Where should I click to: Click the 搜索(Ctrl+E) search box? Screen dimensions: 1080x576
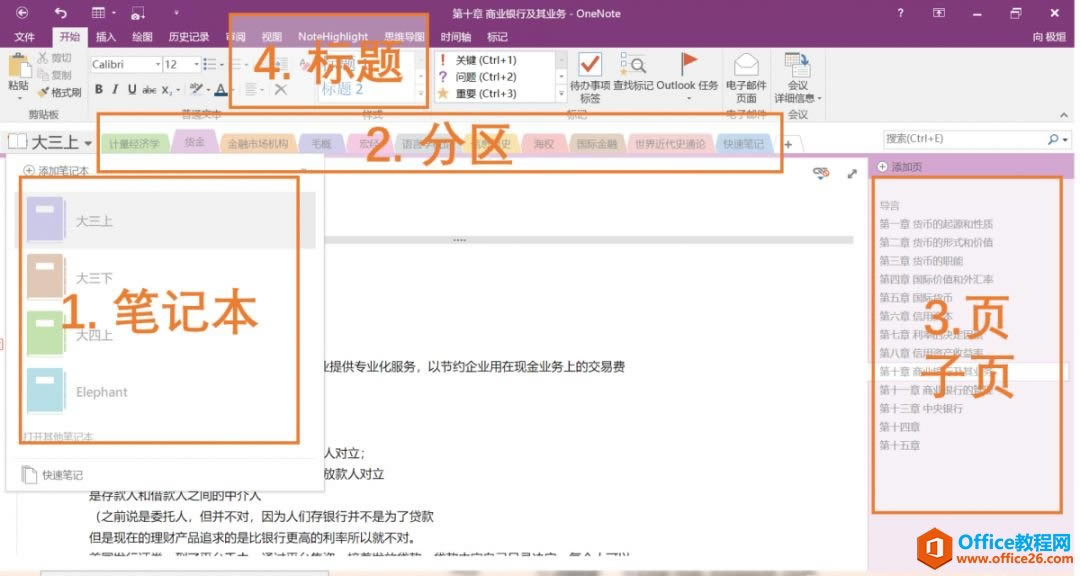pos(964,139)
